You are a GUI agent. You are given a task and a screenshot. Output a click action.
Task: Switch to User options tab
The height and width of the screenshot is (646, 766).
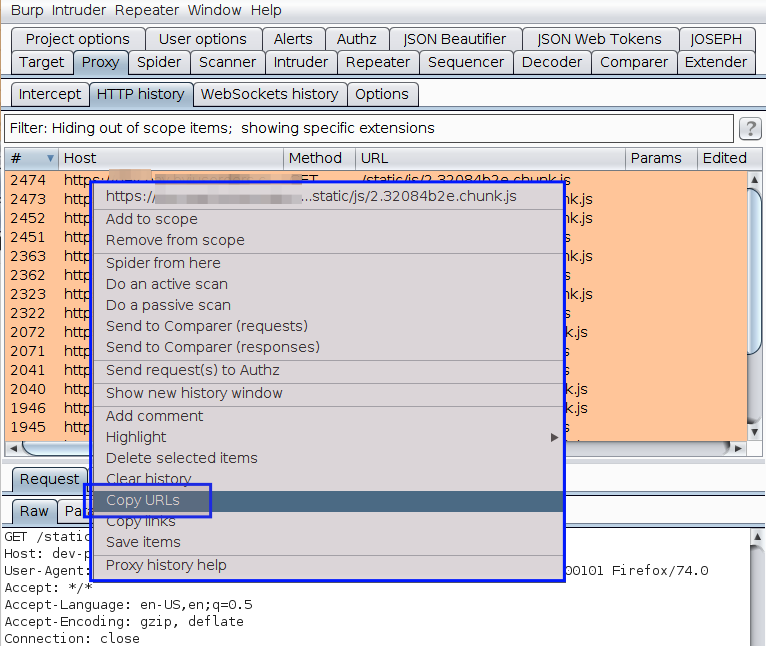pyautogui.click(x=203, y=39)
